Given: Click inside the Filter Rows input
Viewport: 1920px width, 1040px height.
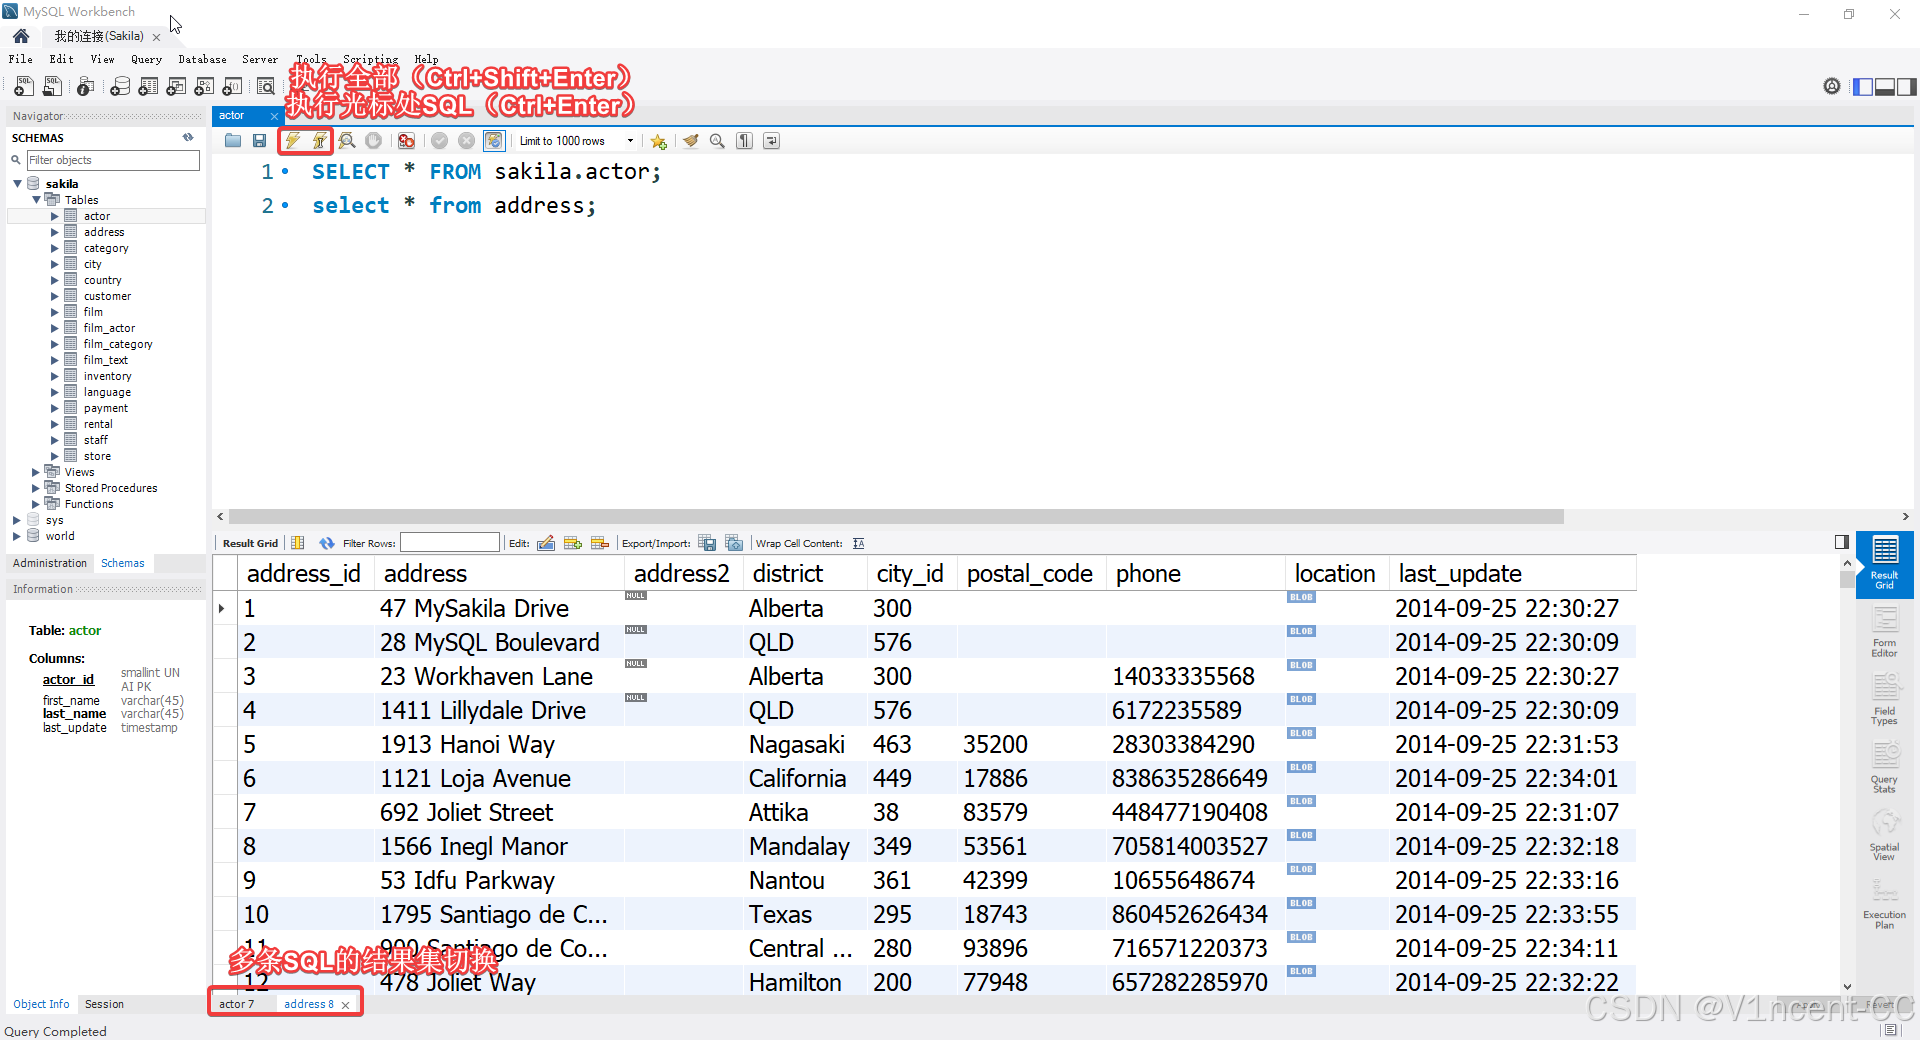Looking at the screenshot, I should coord(449,543).
